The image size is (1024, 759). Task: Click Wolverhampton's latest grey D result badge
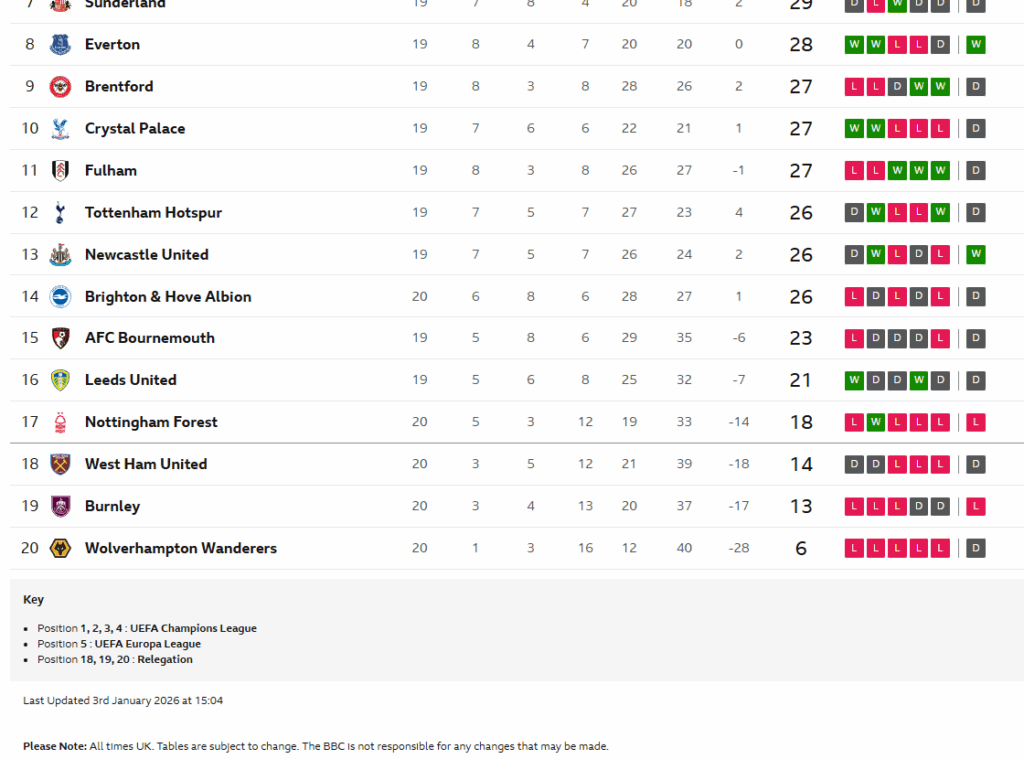[x=976, y=548]
